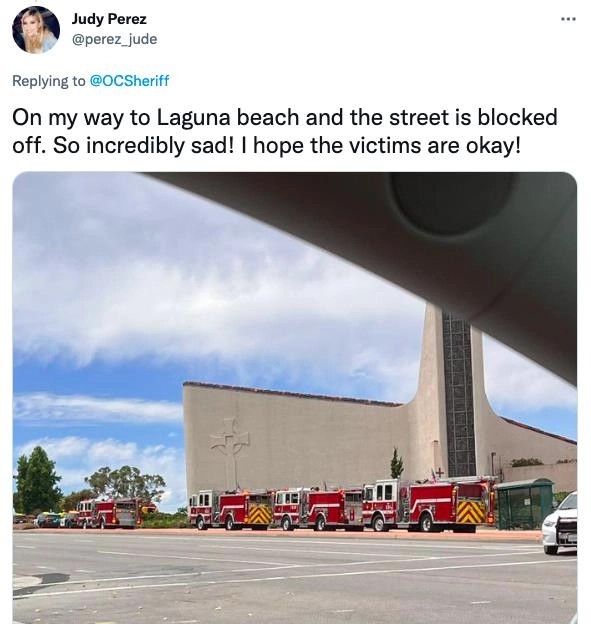Click the 'Replying to' label text
591x624 pixels.
tap(49, 81)
